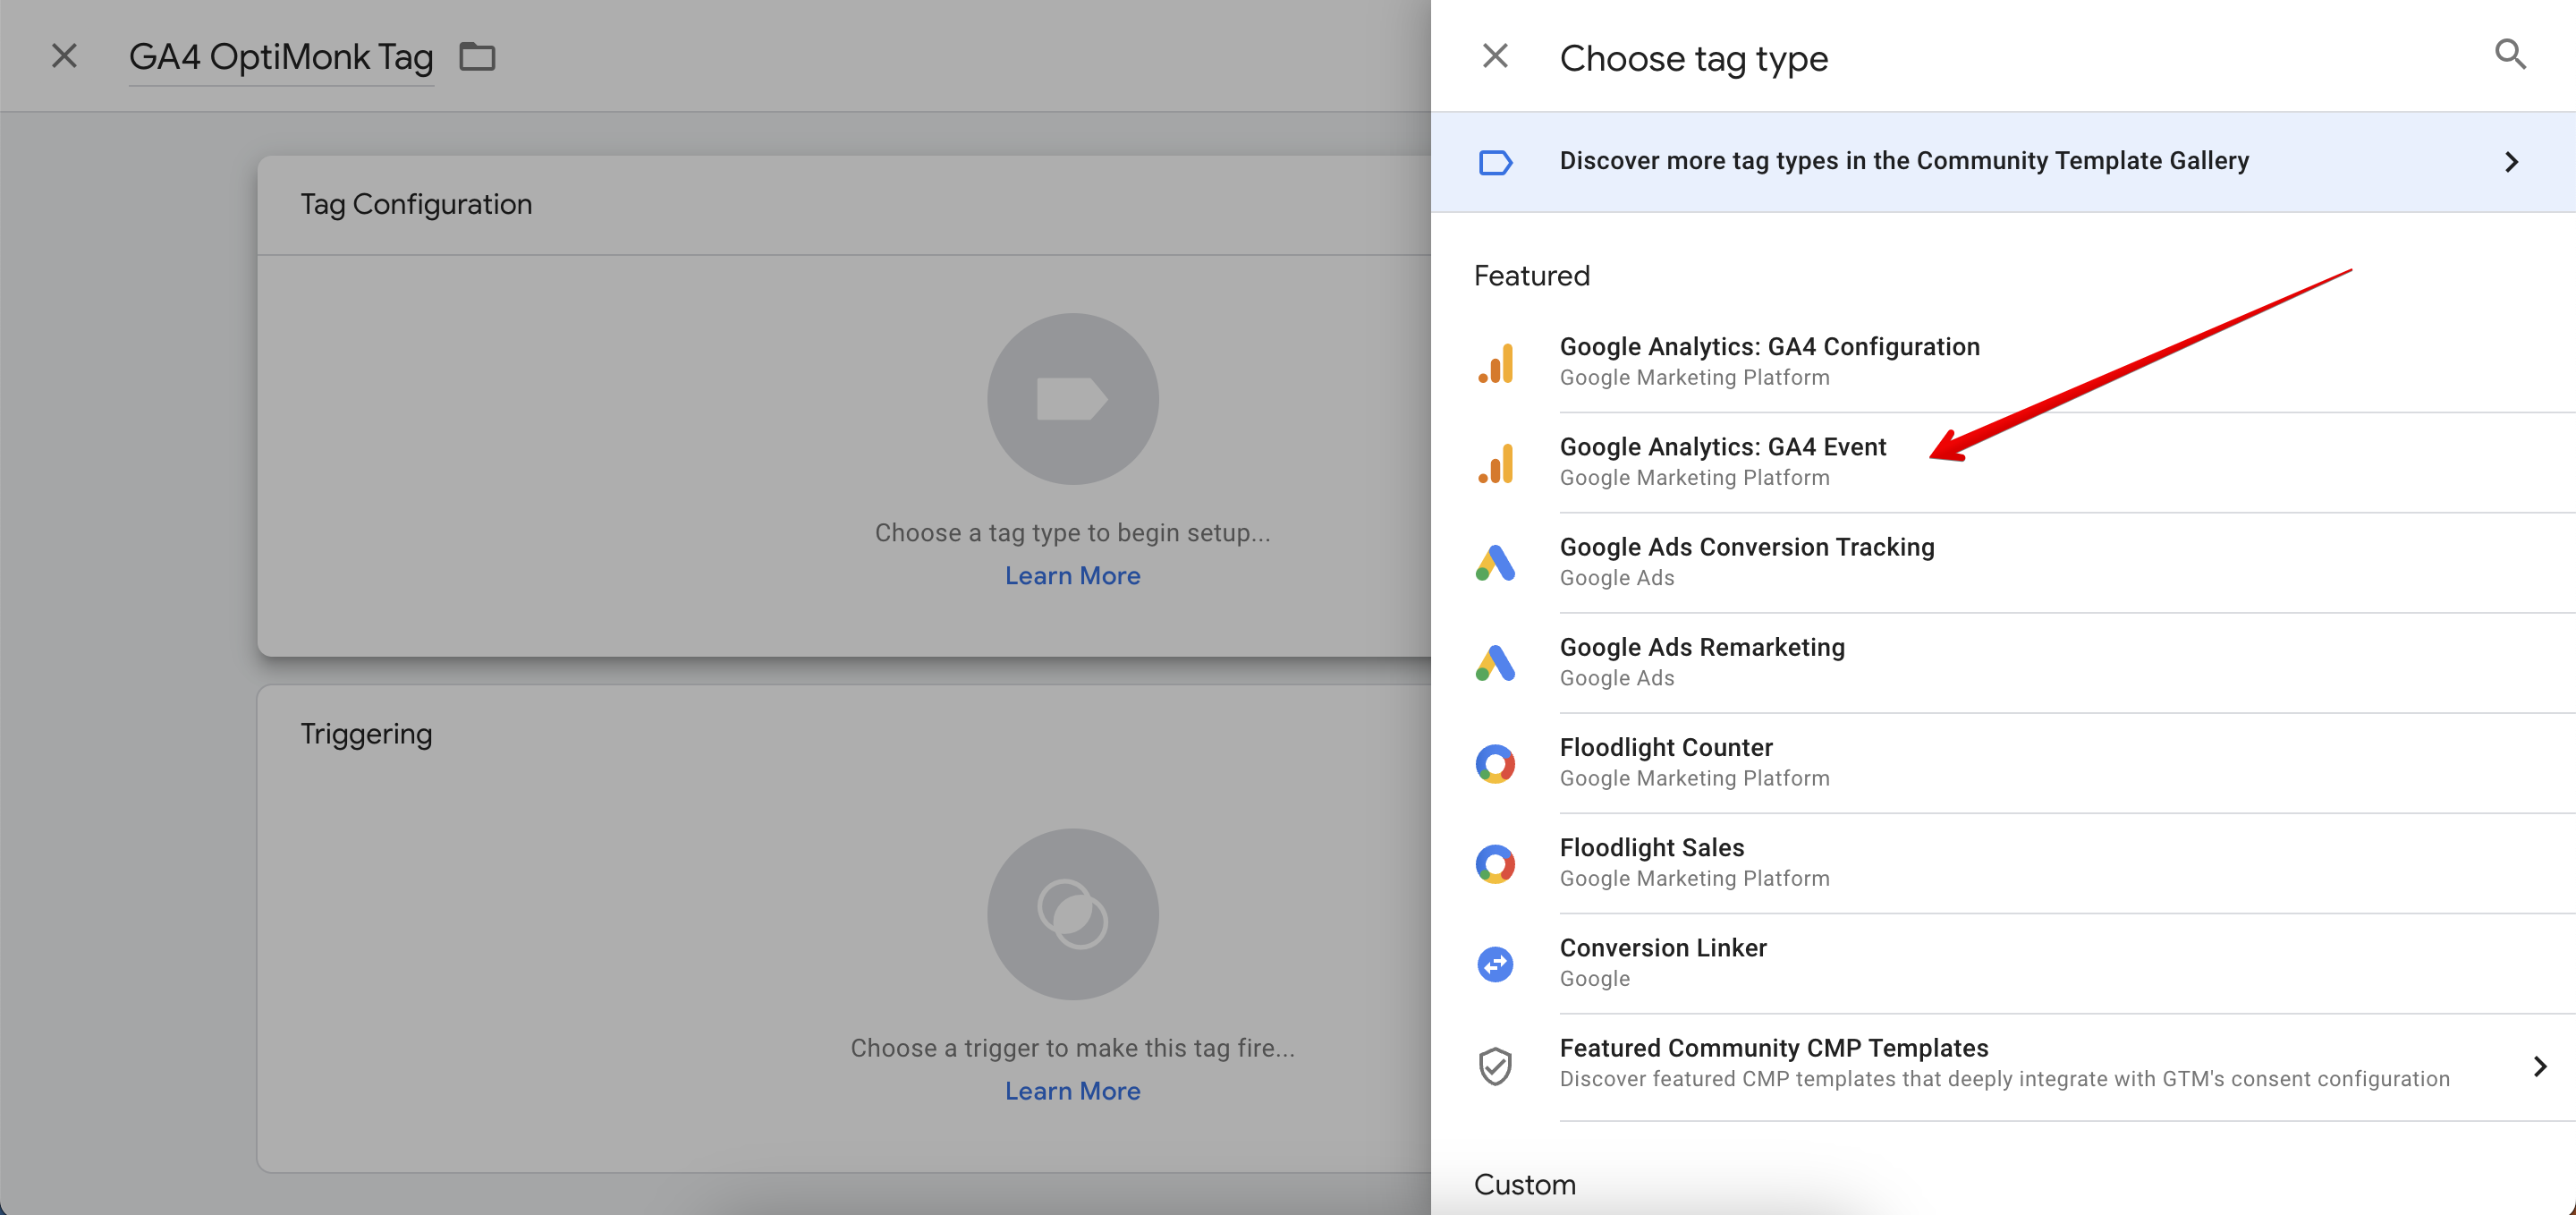The image size is (2576, 1215).
Task: Click the GA4 Configuration analytics icon
Action: coord(1495,363)
